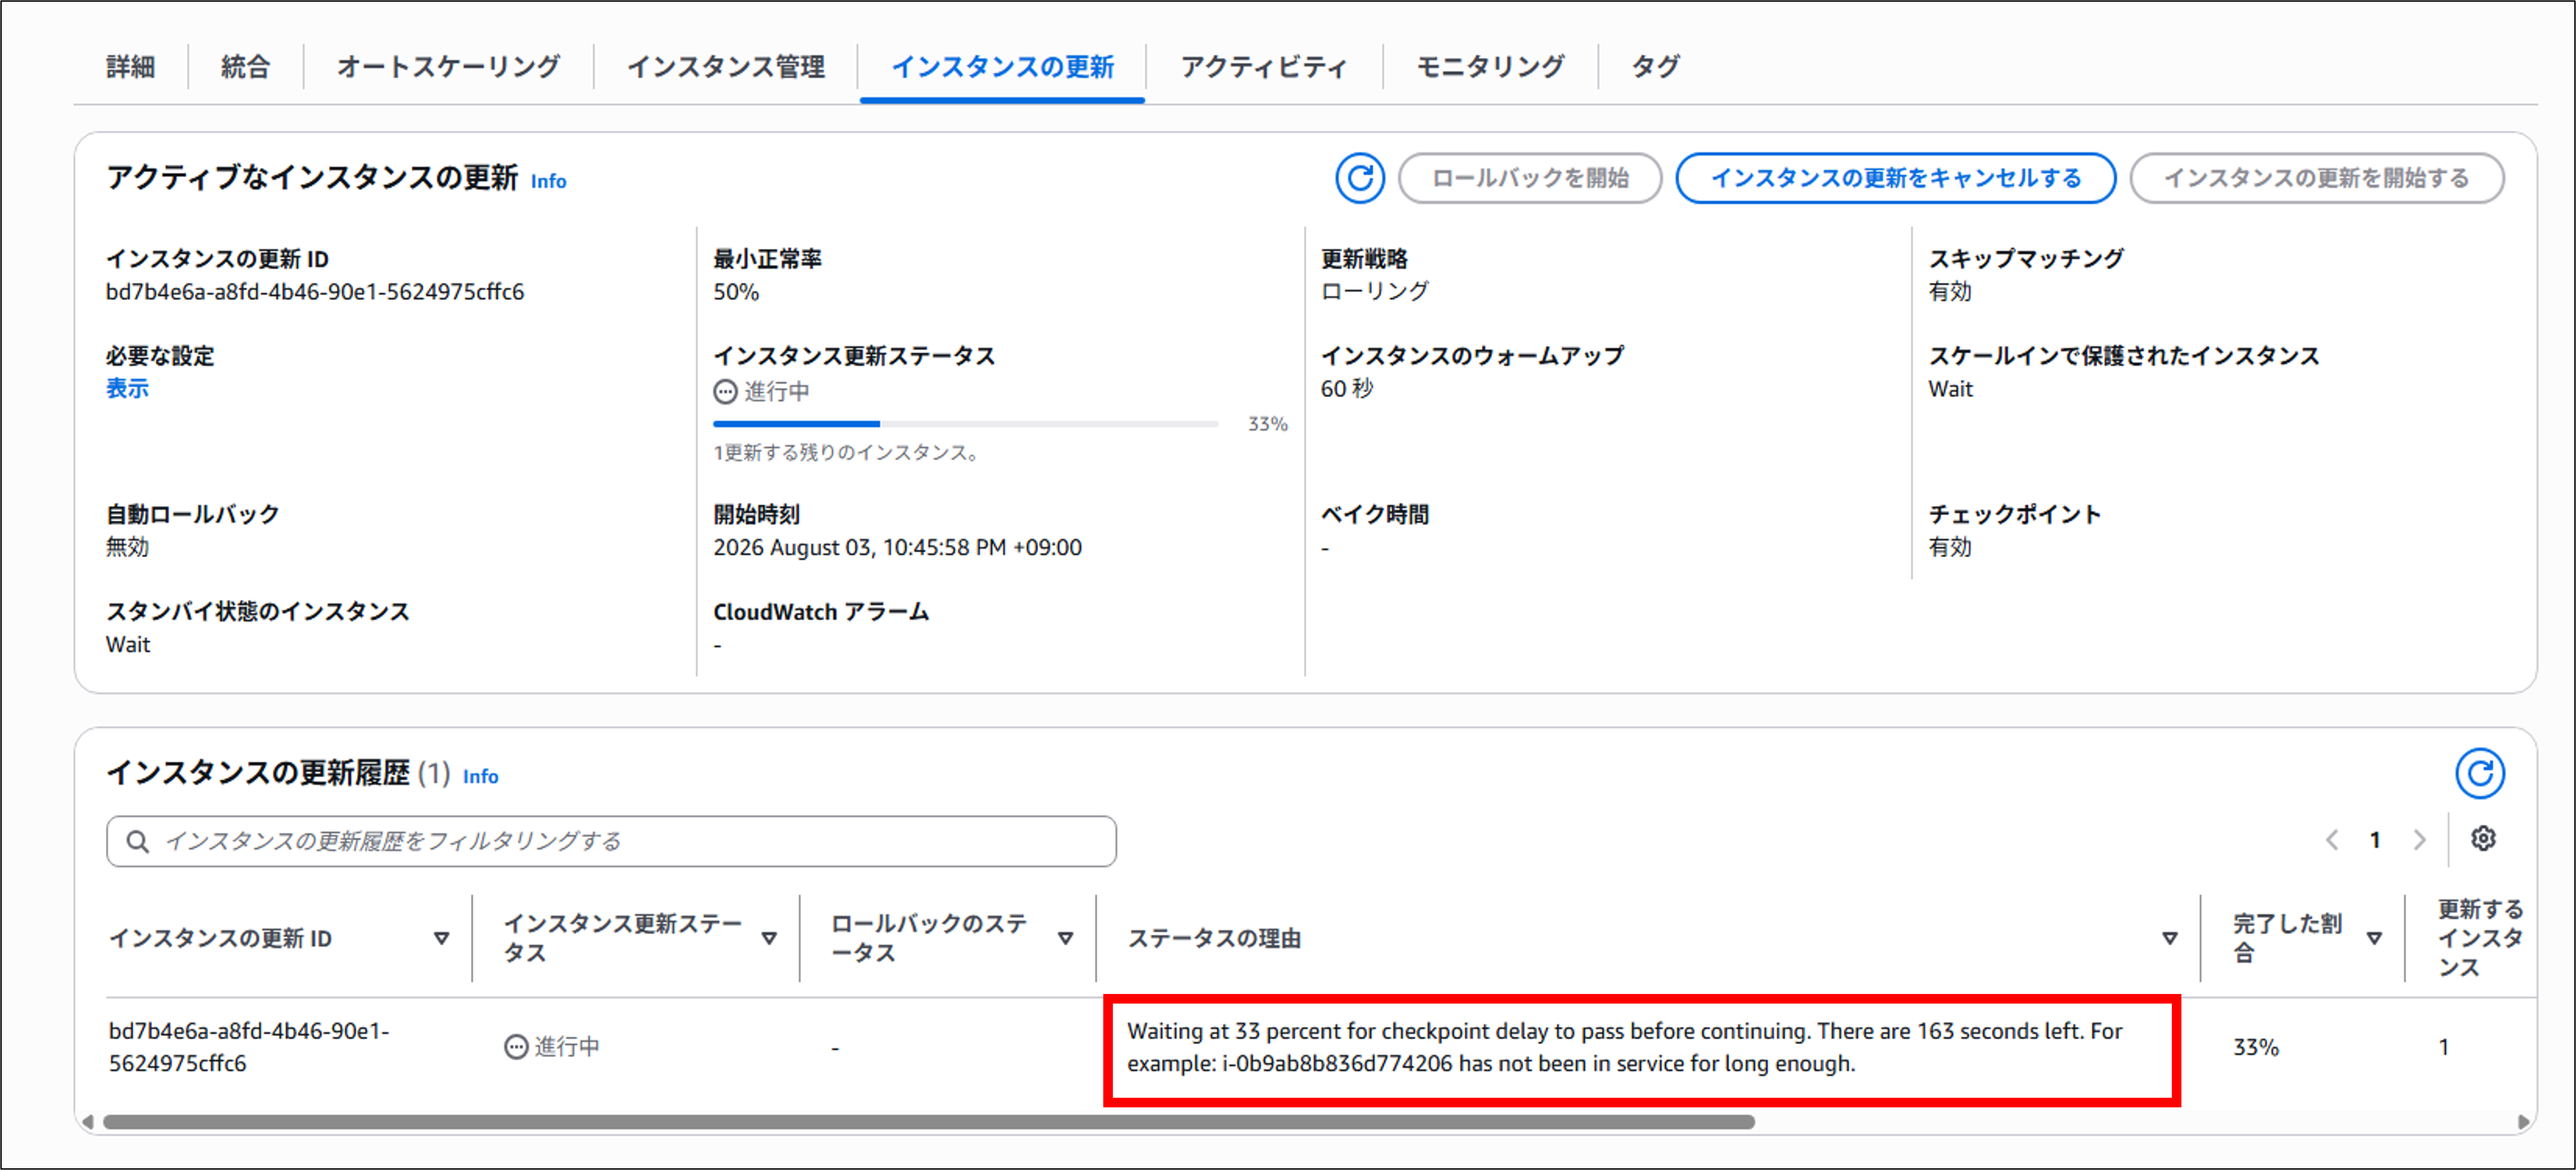Click インスタンスのウォームアップ value 60 秒

click(1347, 388)
